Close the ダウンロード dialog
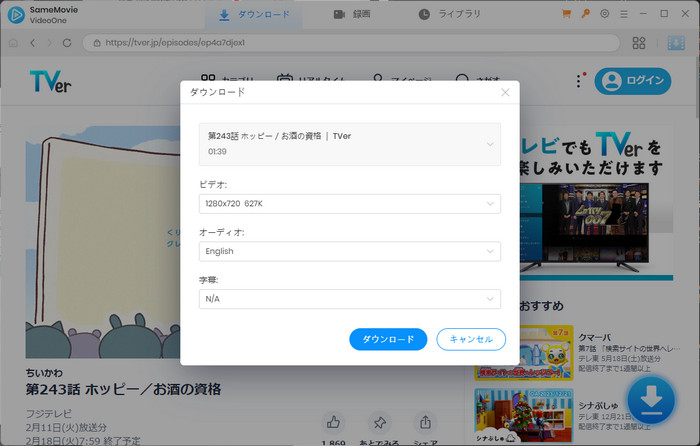This screenshot has width=700, height=446. pyautogui.click(x=505, y=92)
